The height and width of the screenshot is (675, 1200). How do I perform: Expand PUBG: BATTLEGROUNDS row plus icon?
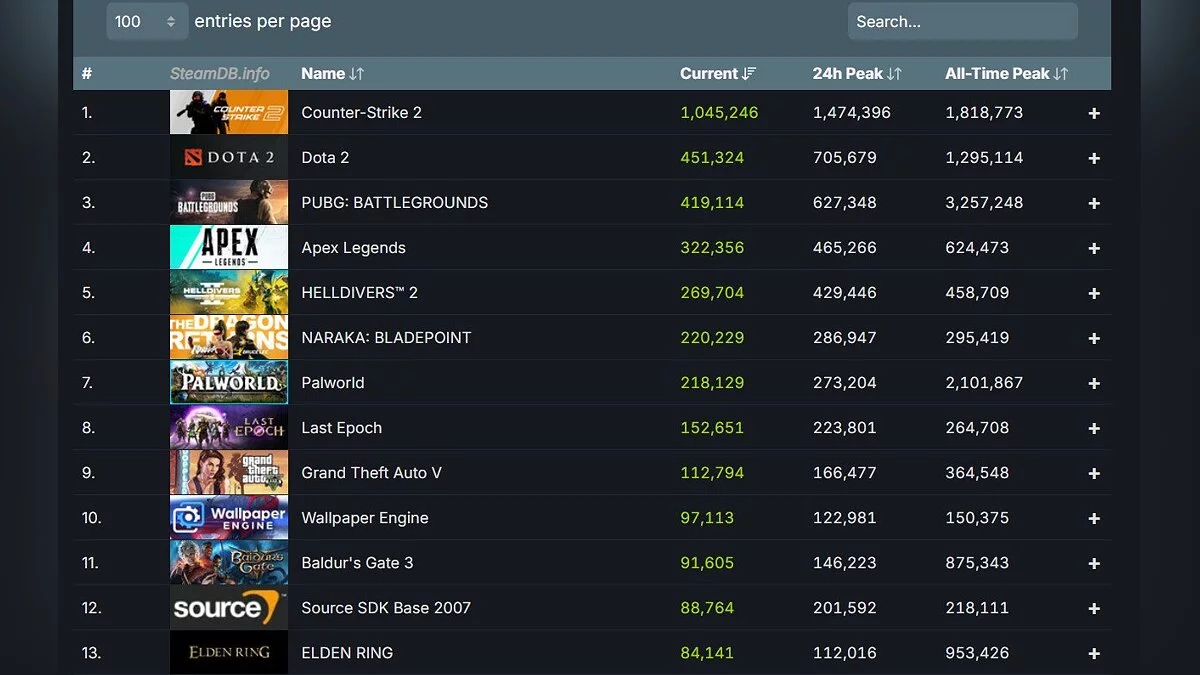[x=1094, y=203]
